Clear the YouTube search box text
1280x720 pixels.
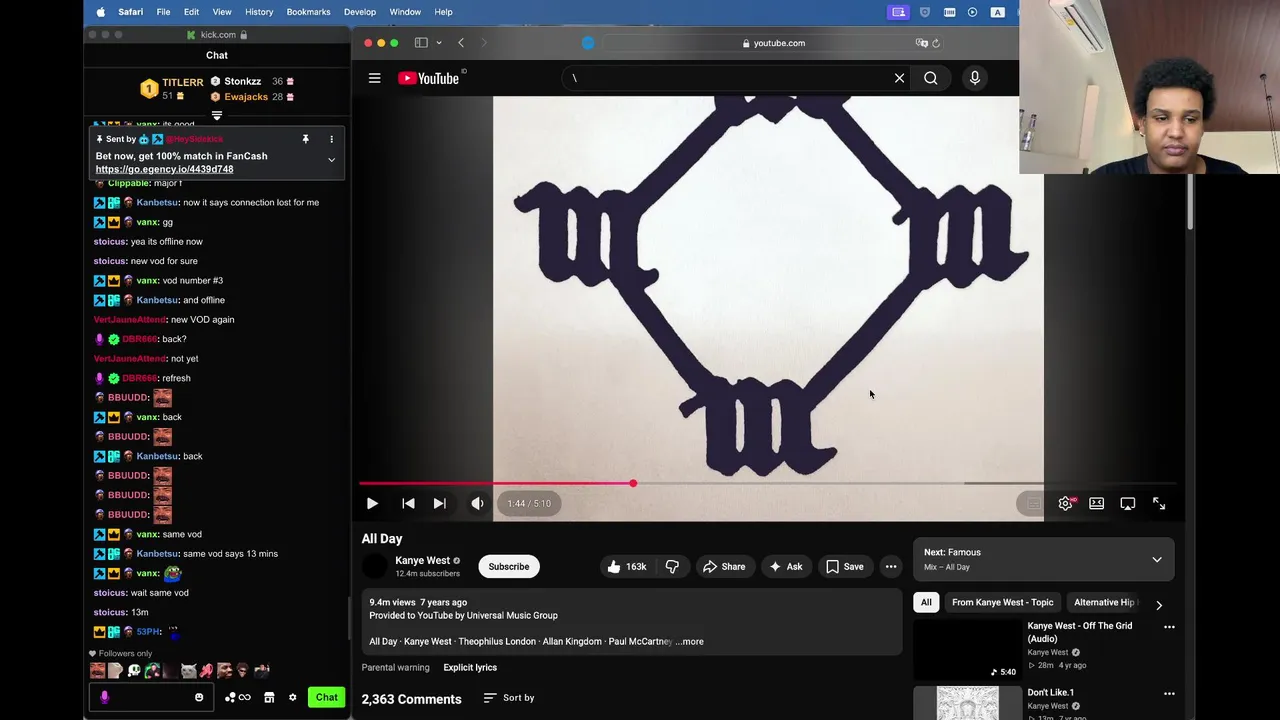click(x=899, y=78)
